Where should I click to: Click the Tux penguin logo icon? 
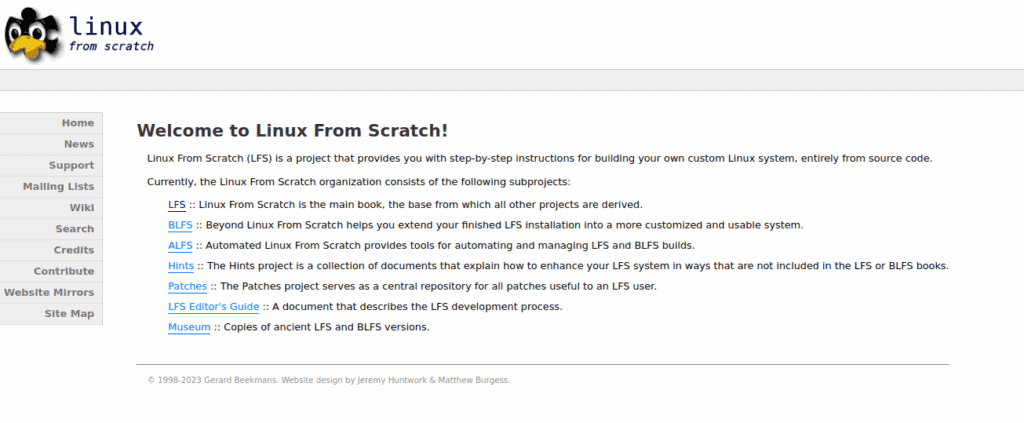[x=30, y=33]
